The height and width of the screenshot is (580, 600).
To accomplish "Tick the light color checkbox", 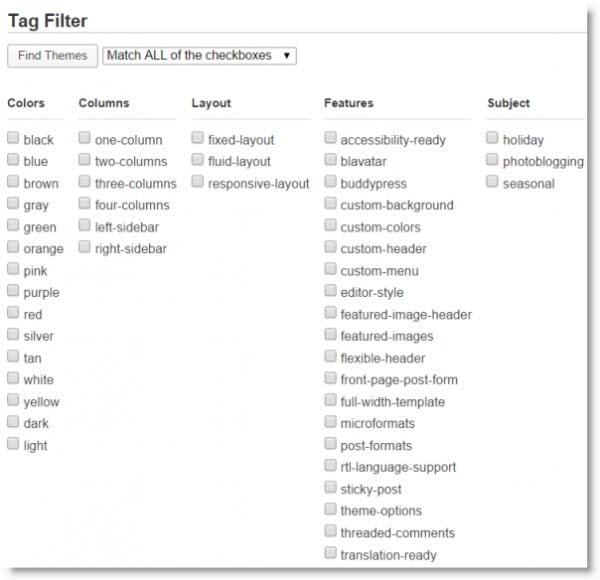I will [13, 443].
